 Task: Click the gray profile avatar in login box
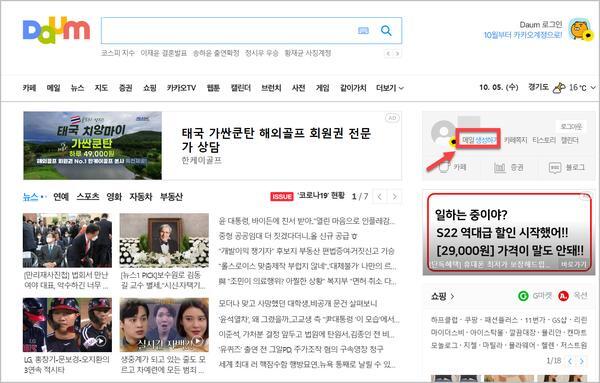click(444, 132)
